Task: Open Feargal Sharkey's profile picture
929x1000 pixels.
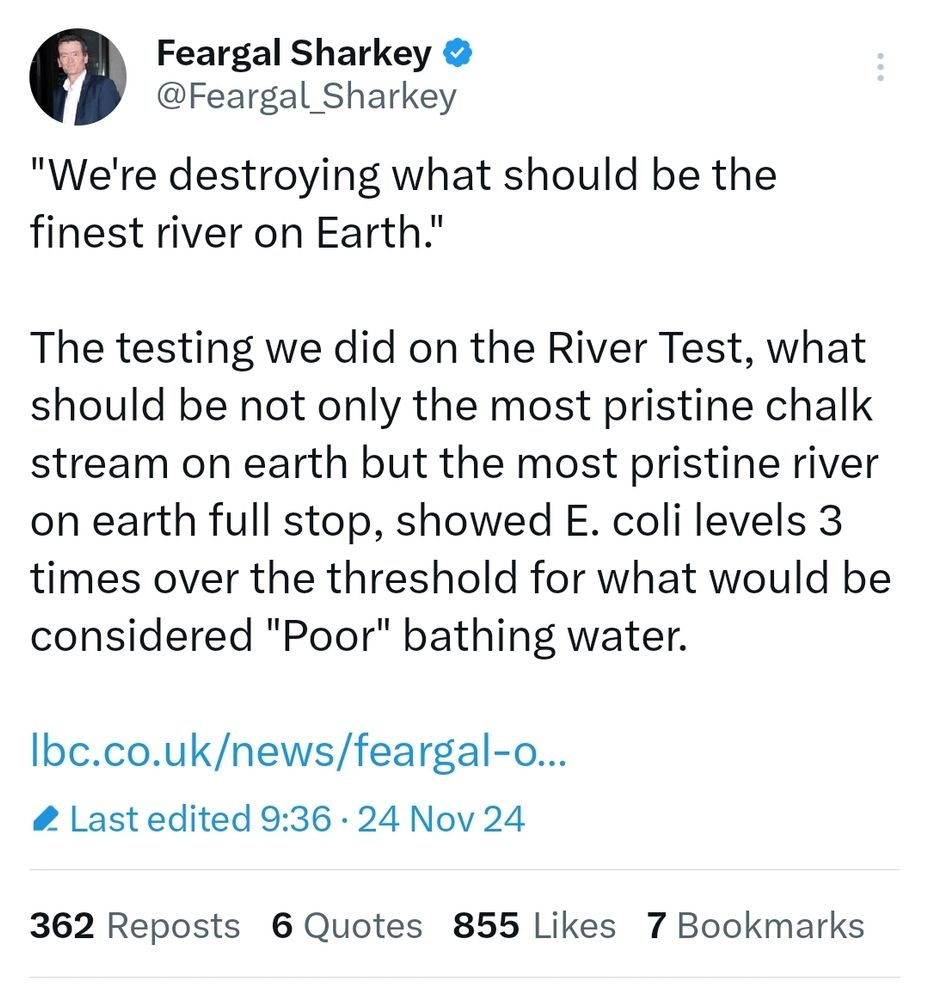Action: click(77, 77)
